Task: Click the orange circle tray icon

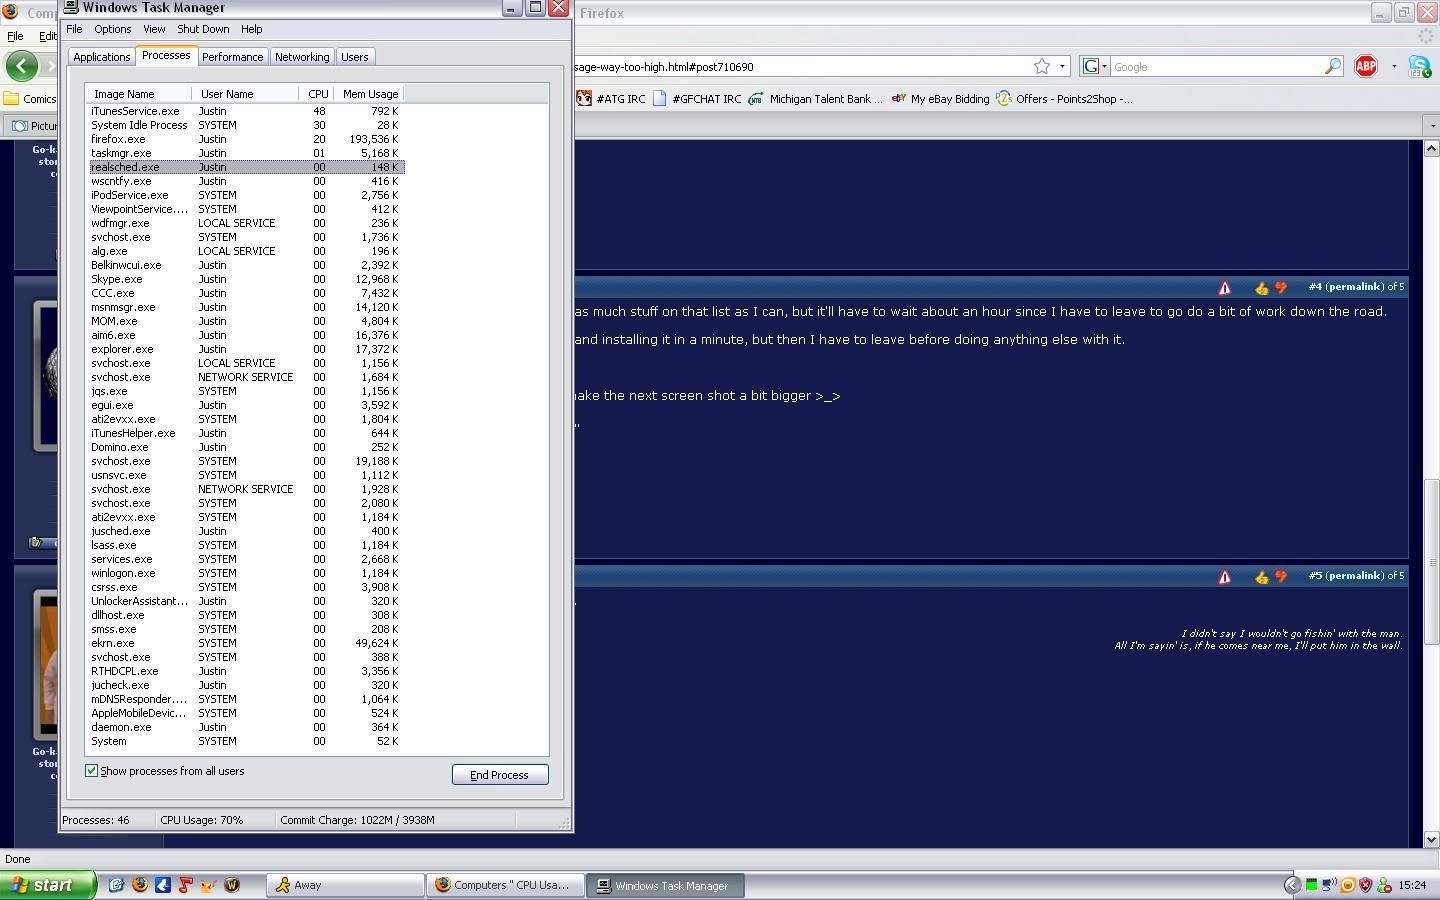Action: (x=1348, y=885)
